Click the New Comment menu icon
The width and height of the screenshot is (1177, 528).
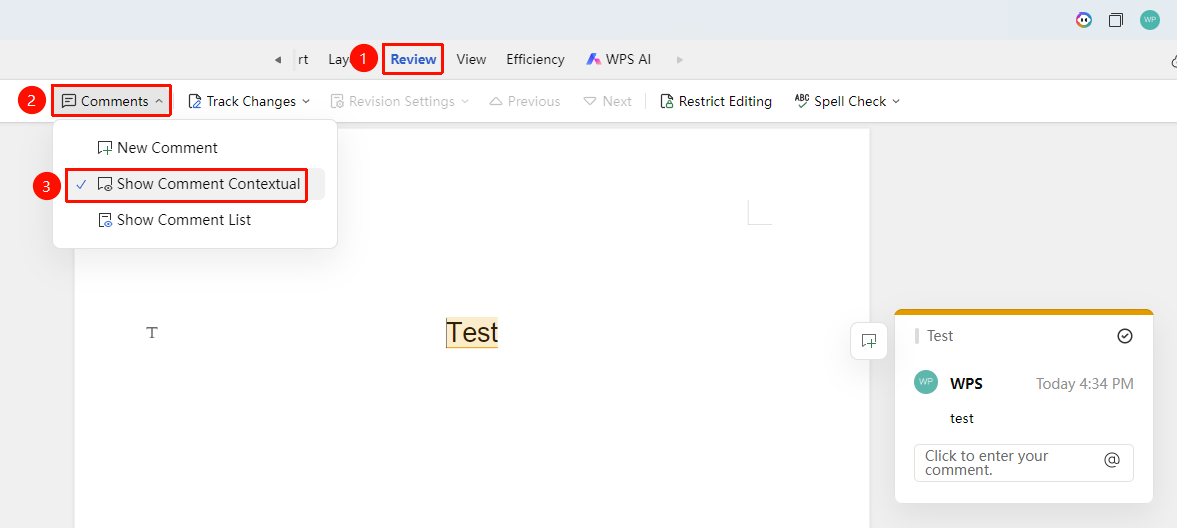coord(105,148)
